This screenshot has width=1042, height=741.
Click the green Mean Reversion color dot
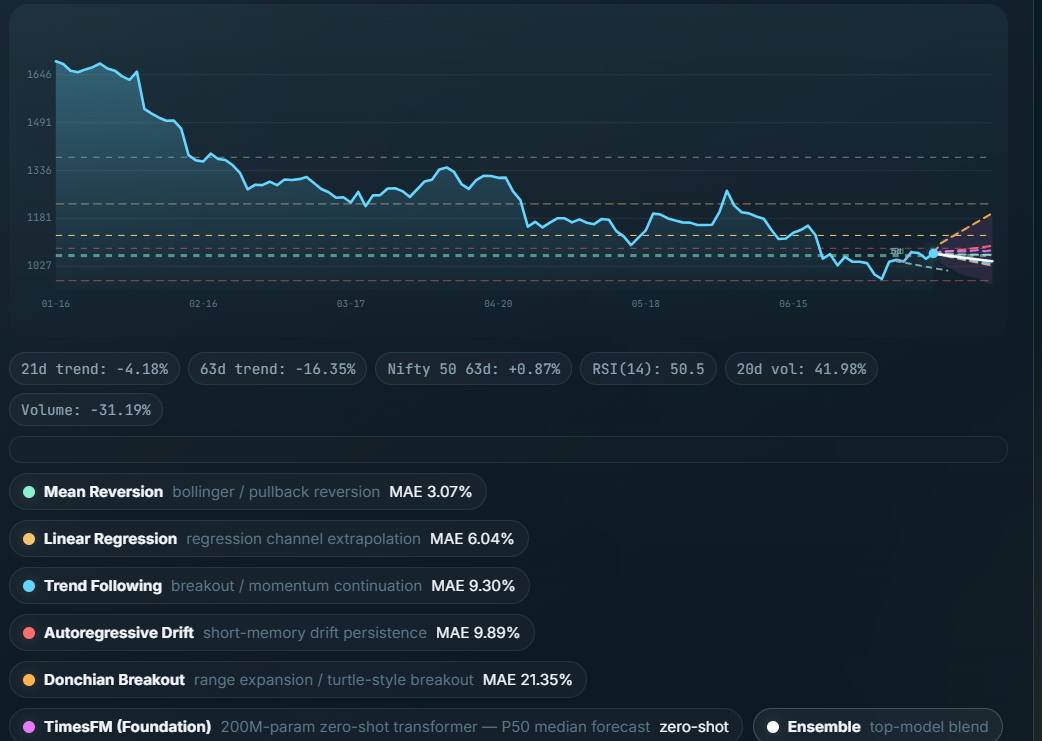(x=29, y=492)
